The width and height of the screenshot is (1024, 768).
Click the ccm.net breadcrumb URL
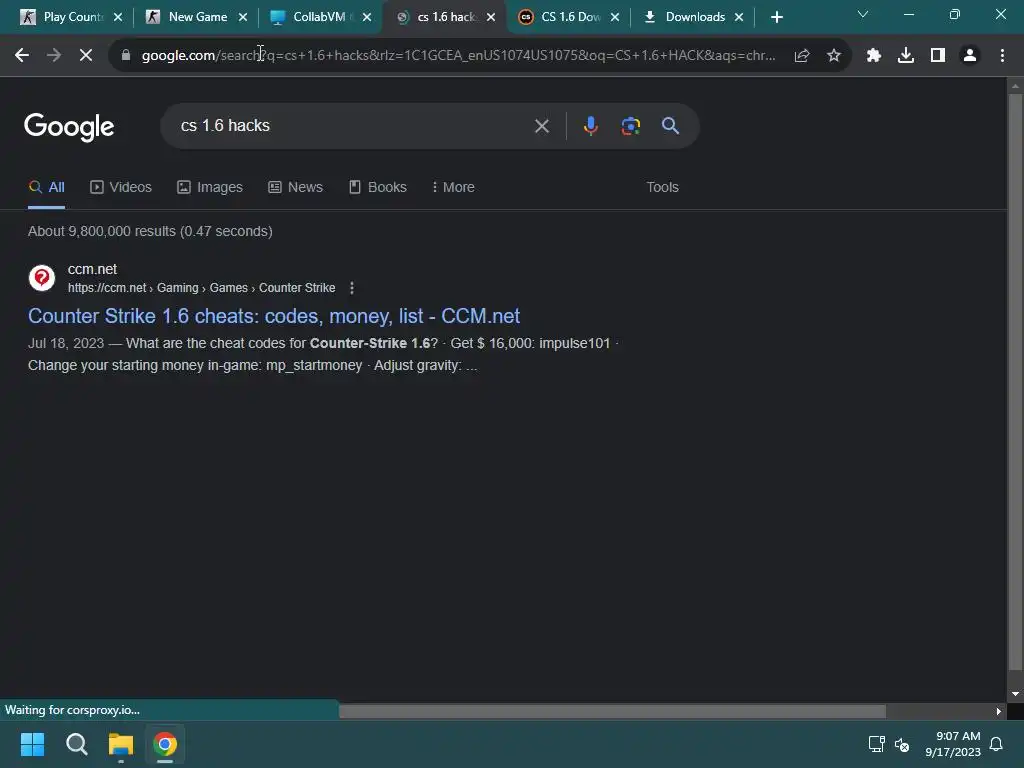(x=201, y=288)
